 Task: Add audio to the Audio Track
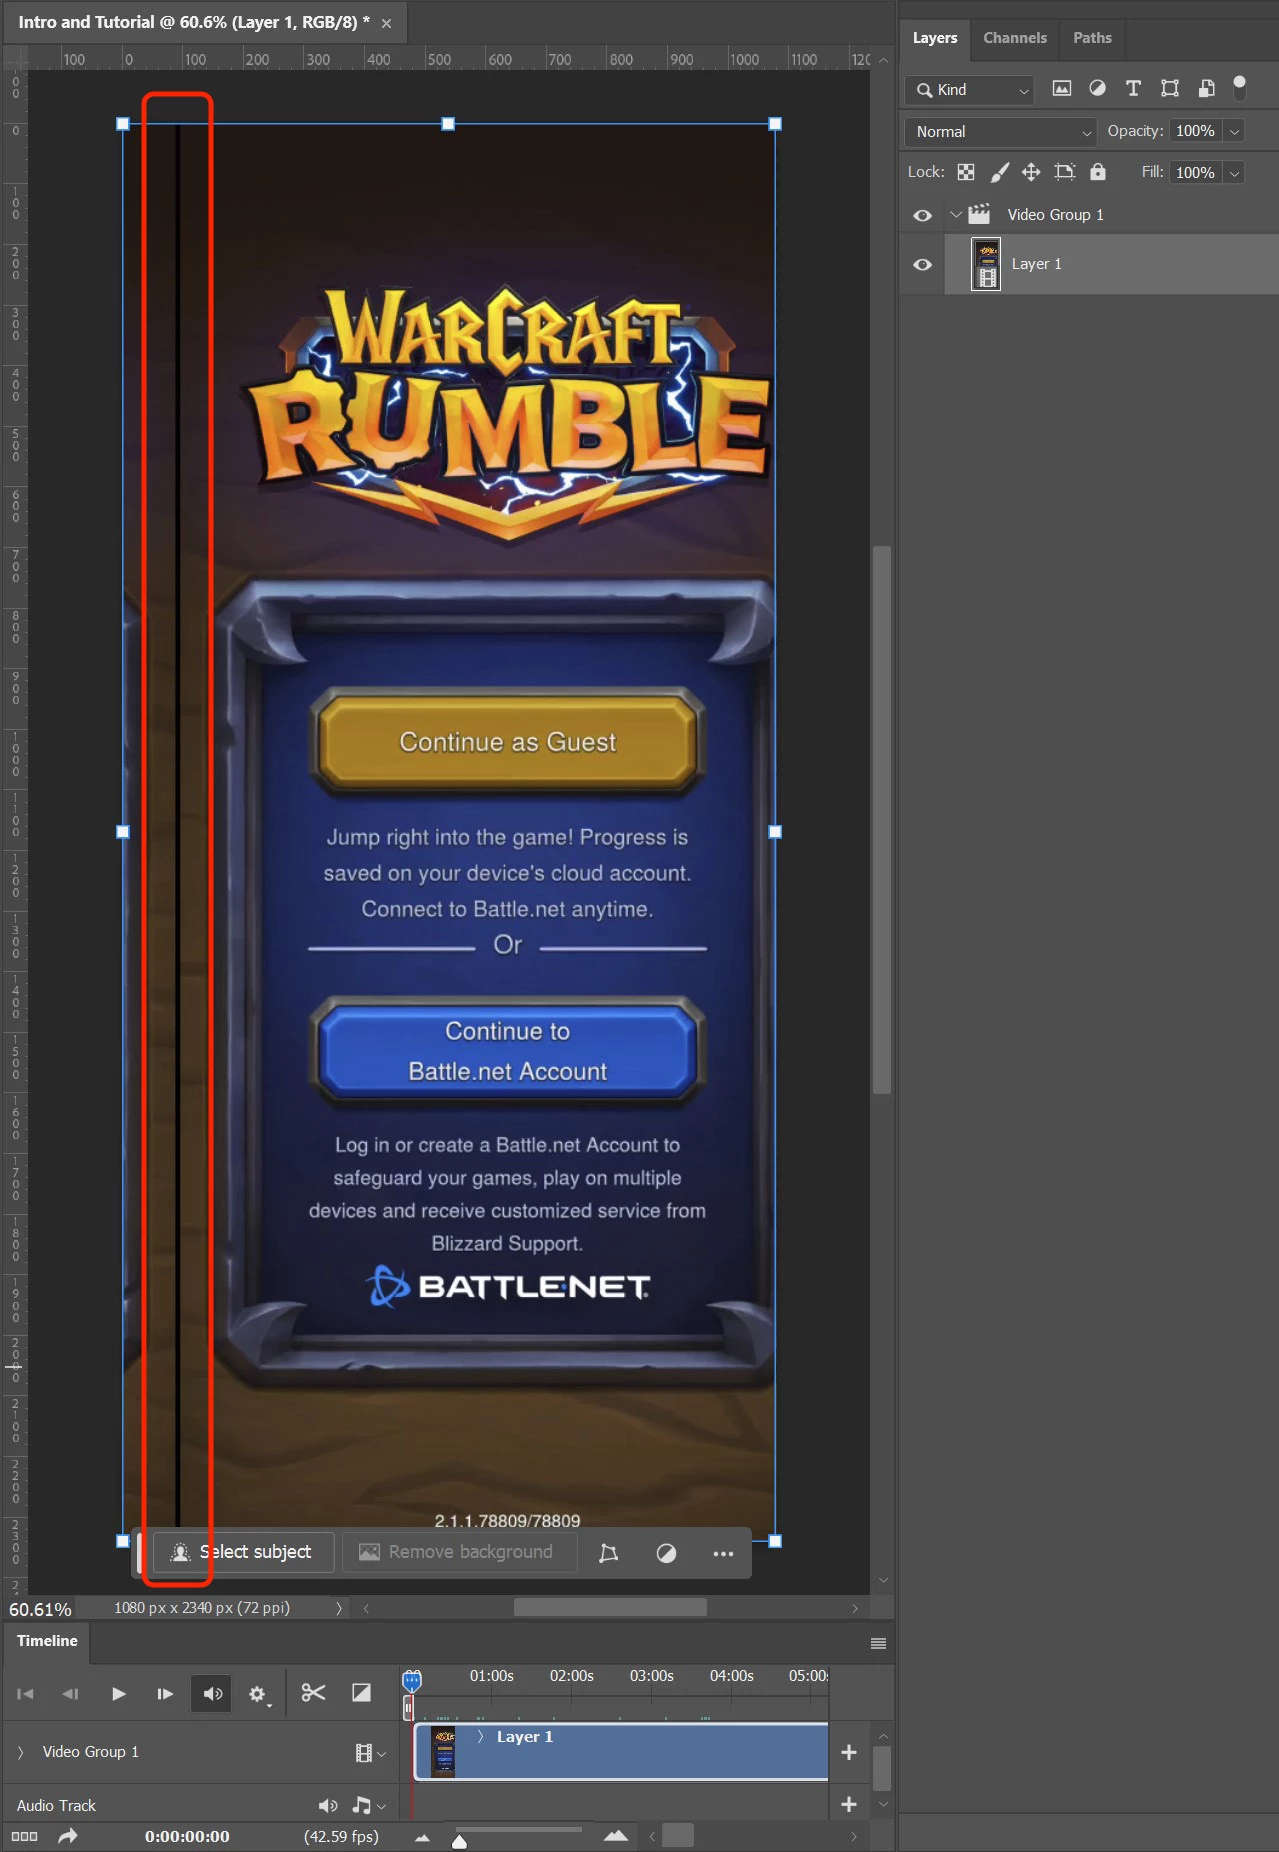pos(849,1805)
